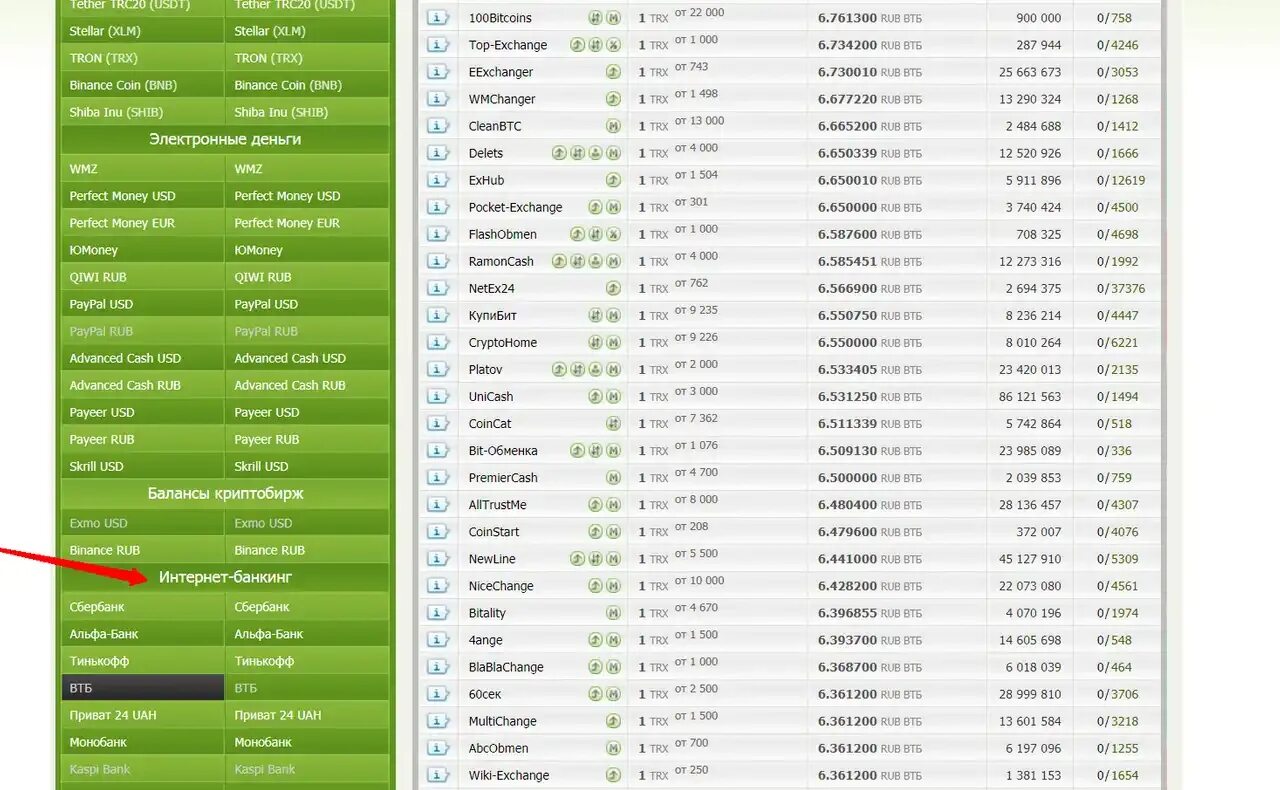The width and height of the screenshot is (1280, 790).
Task: Click the badge icon after ExHub name
Action: click(613, 180)
